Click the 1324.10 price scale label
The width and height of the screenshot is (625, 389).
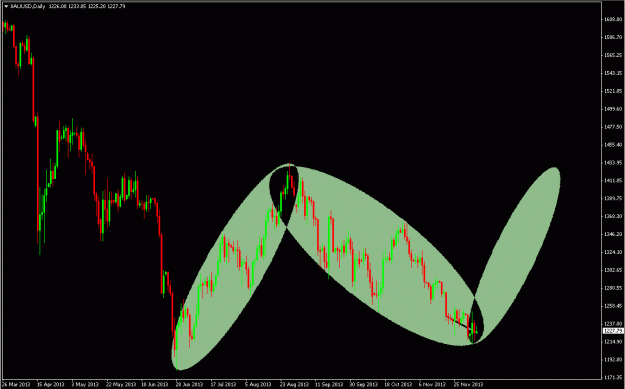613,252
